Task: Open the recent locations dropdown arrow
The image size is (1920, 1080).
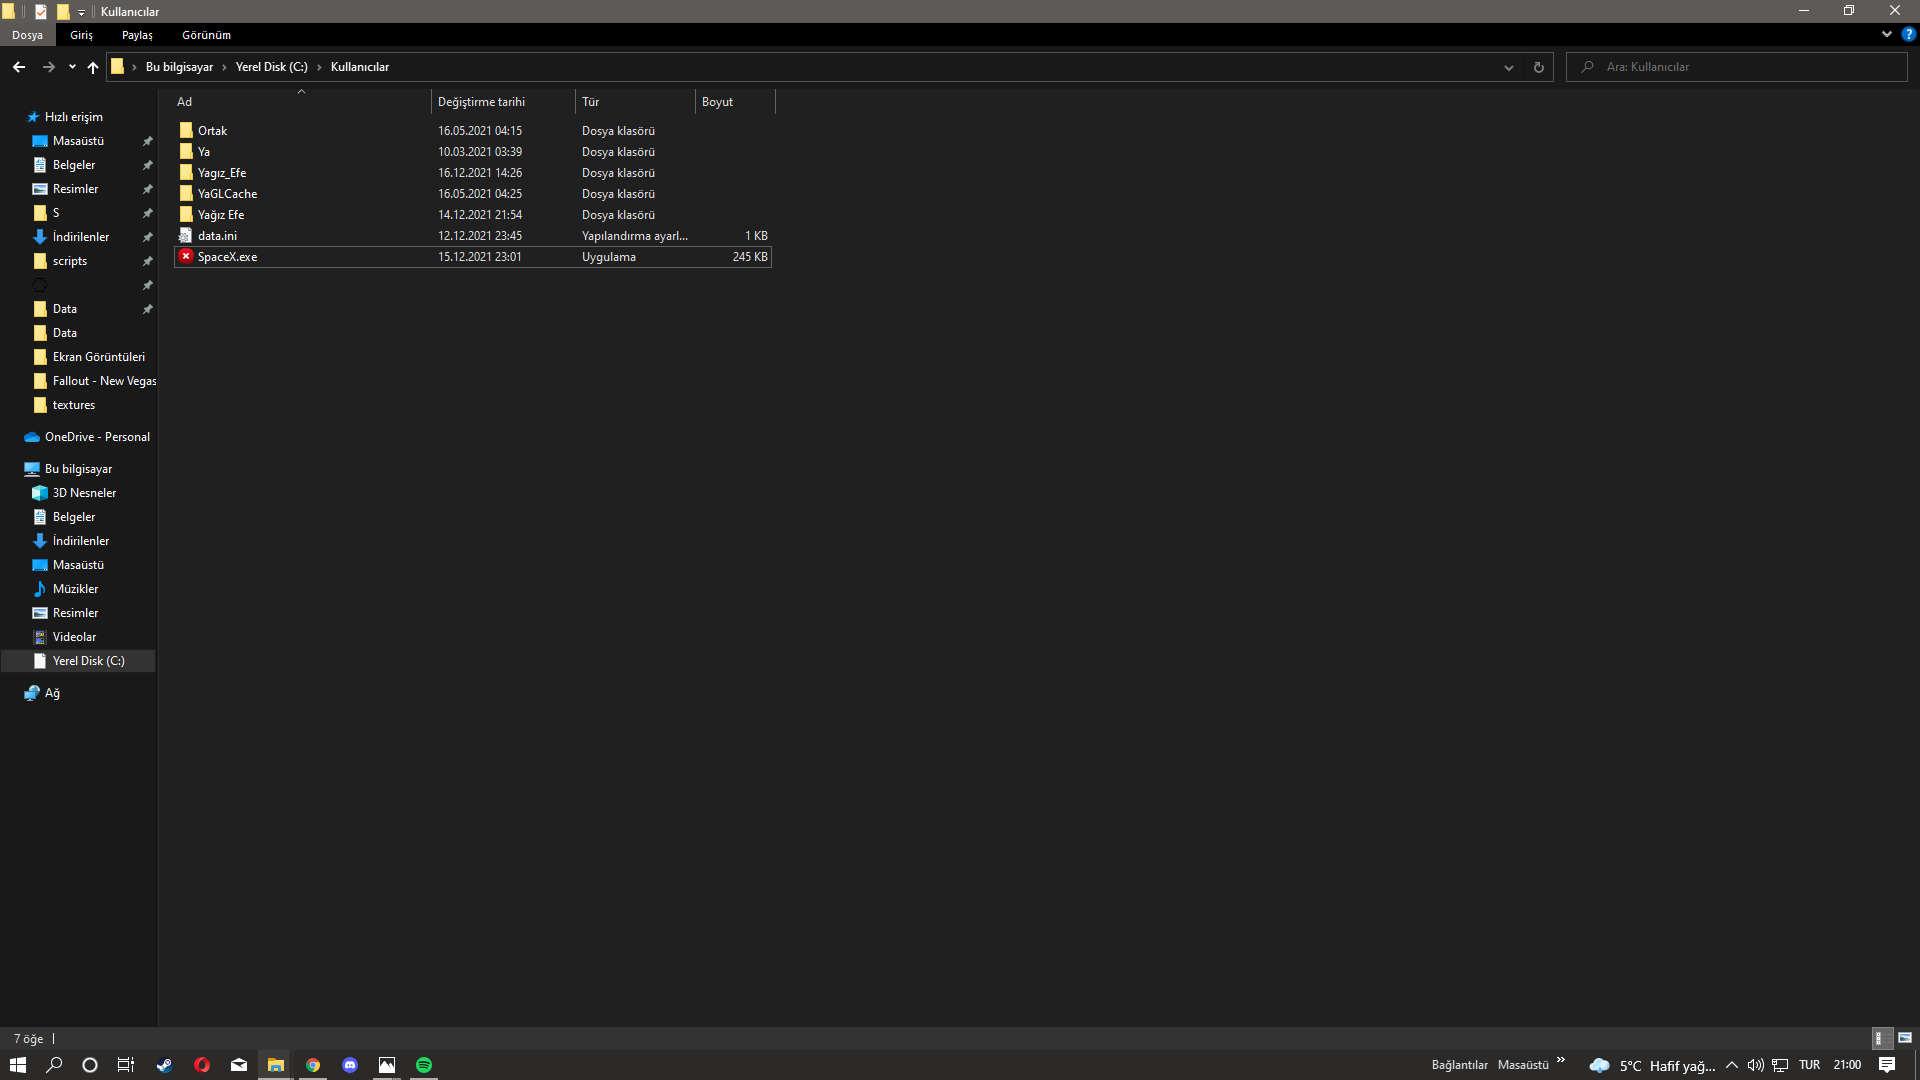Action: 72,67
